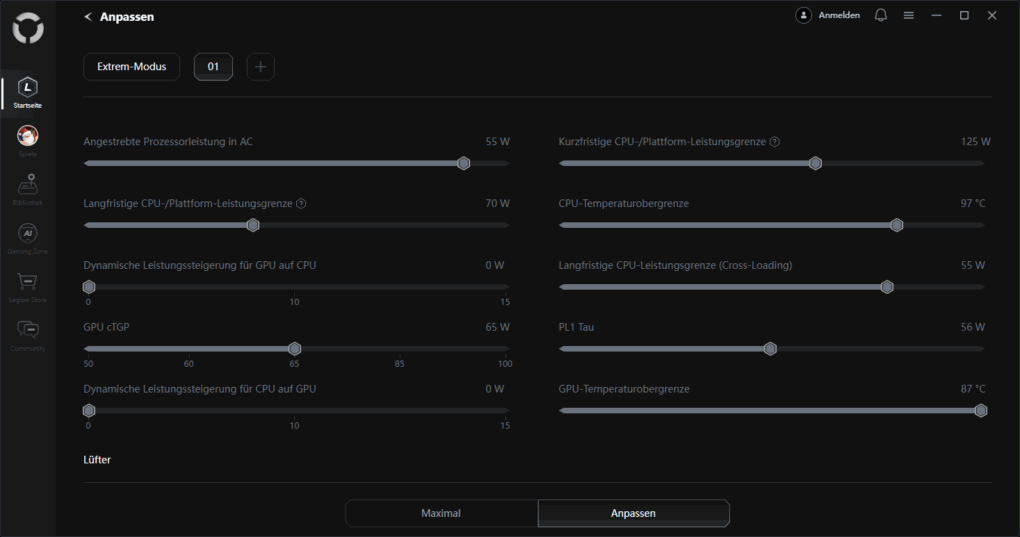The image size is (1020, 537).
Task: Adjust the Langfristige CPU-/Plattform-Leistungsgrenze slider handle
Action: (x=253, y=225)
